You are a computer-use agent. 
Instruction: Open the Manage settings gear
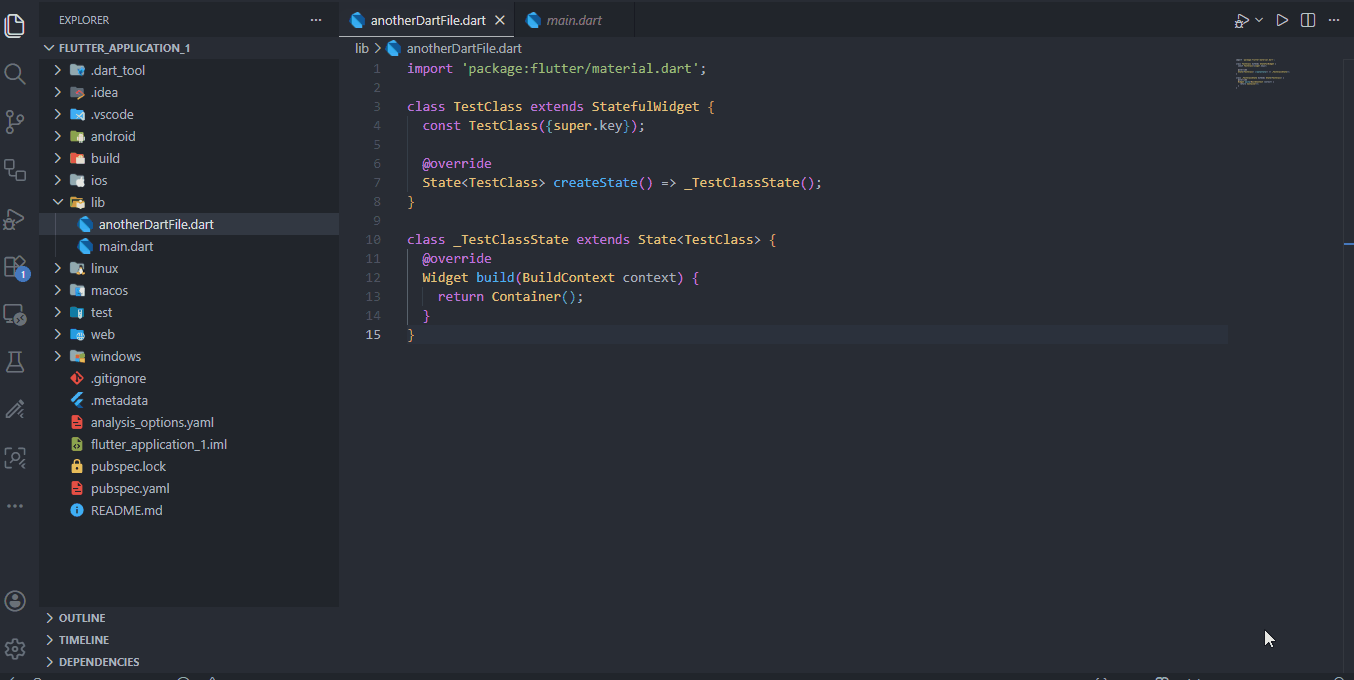pyautogui.click(x=15, y=649)
